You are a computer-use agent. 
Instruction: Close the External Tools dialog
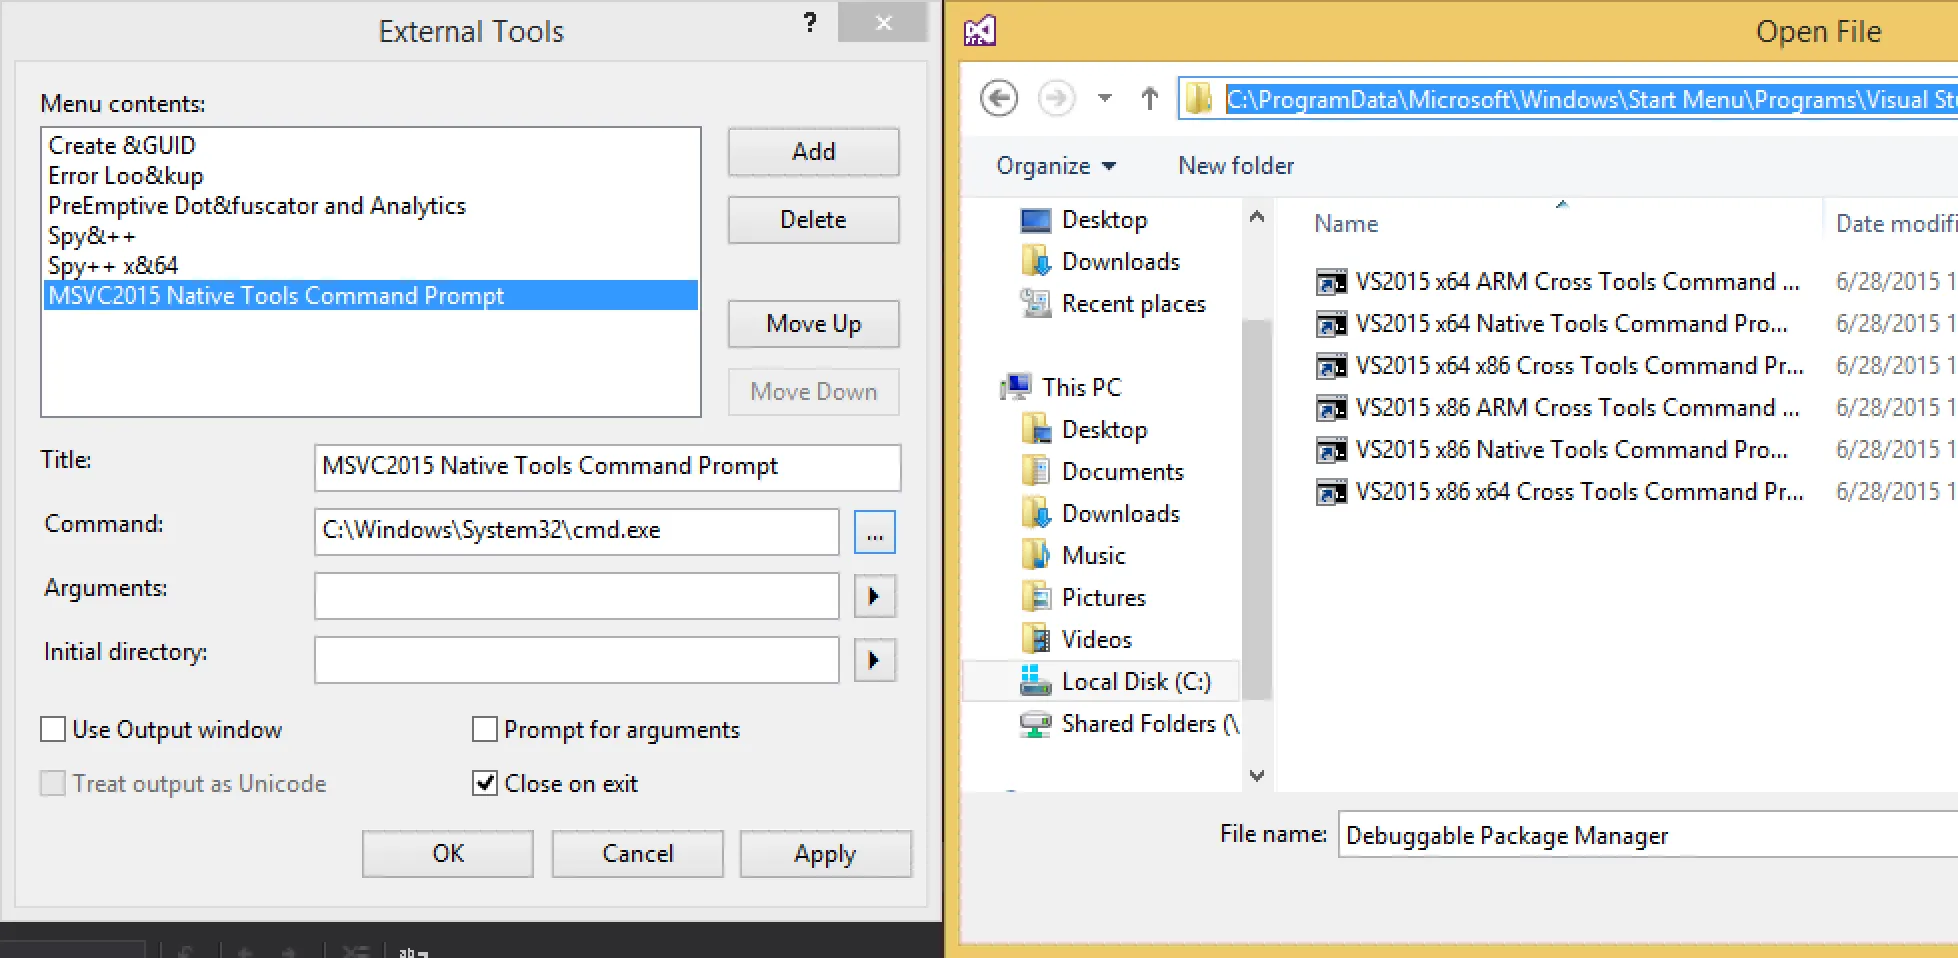pos(882,22)
